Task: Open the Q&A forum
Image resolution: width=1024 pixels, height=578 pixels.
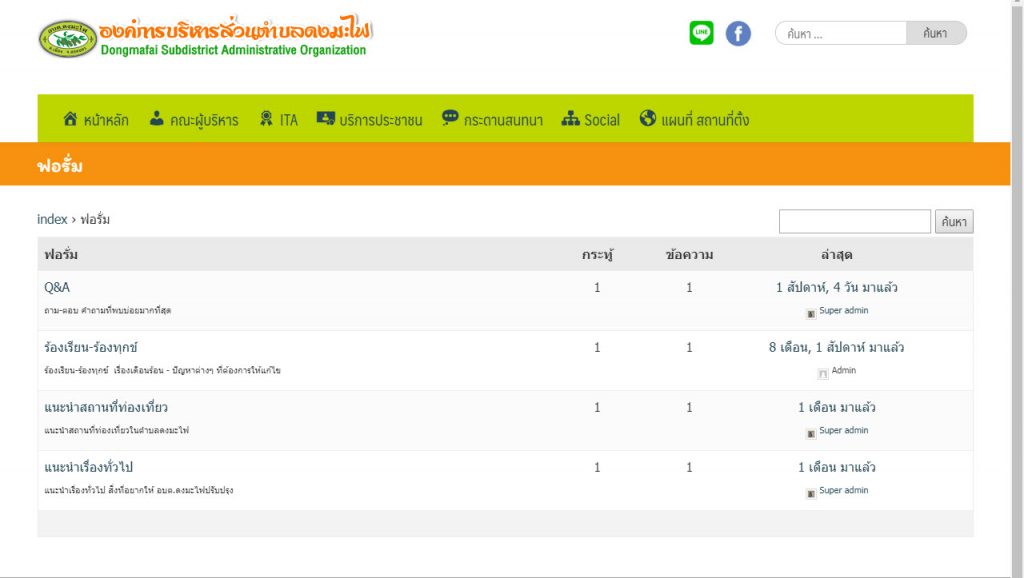Action: [57, 287]
